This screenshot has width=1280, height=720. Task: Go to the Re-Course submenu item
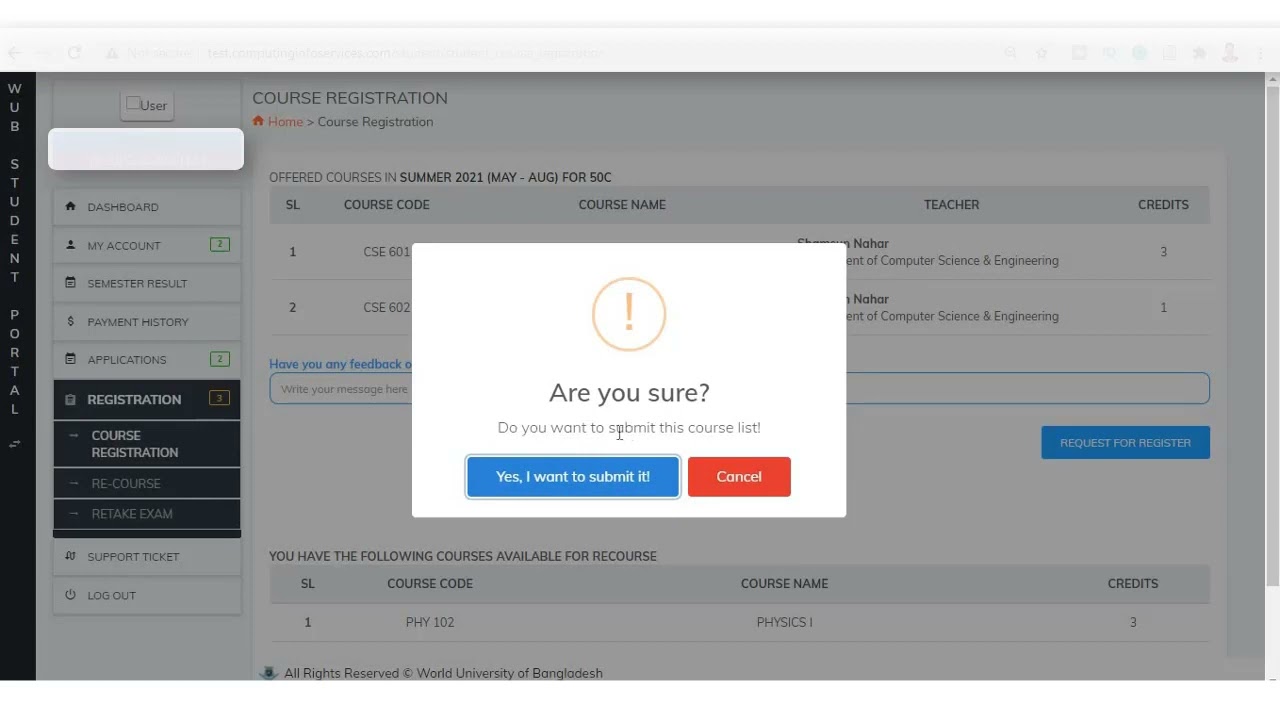(147, 483)
